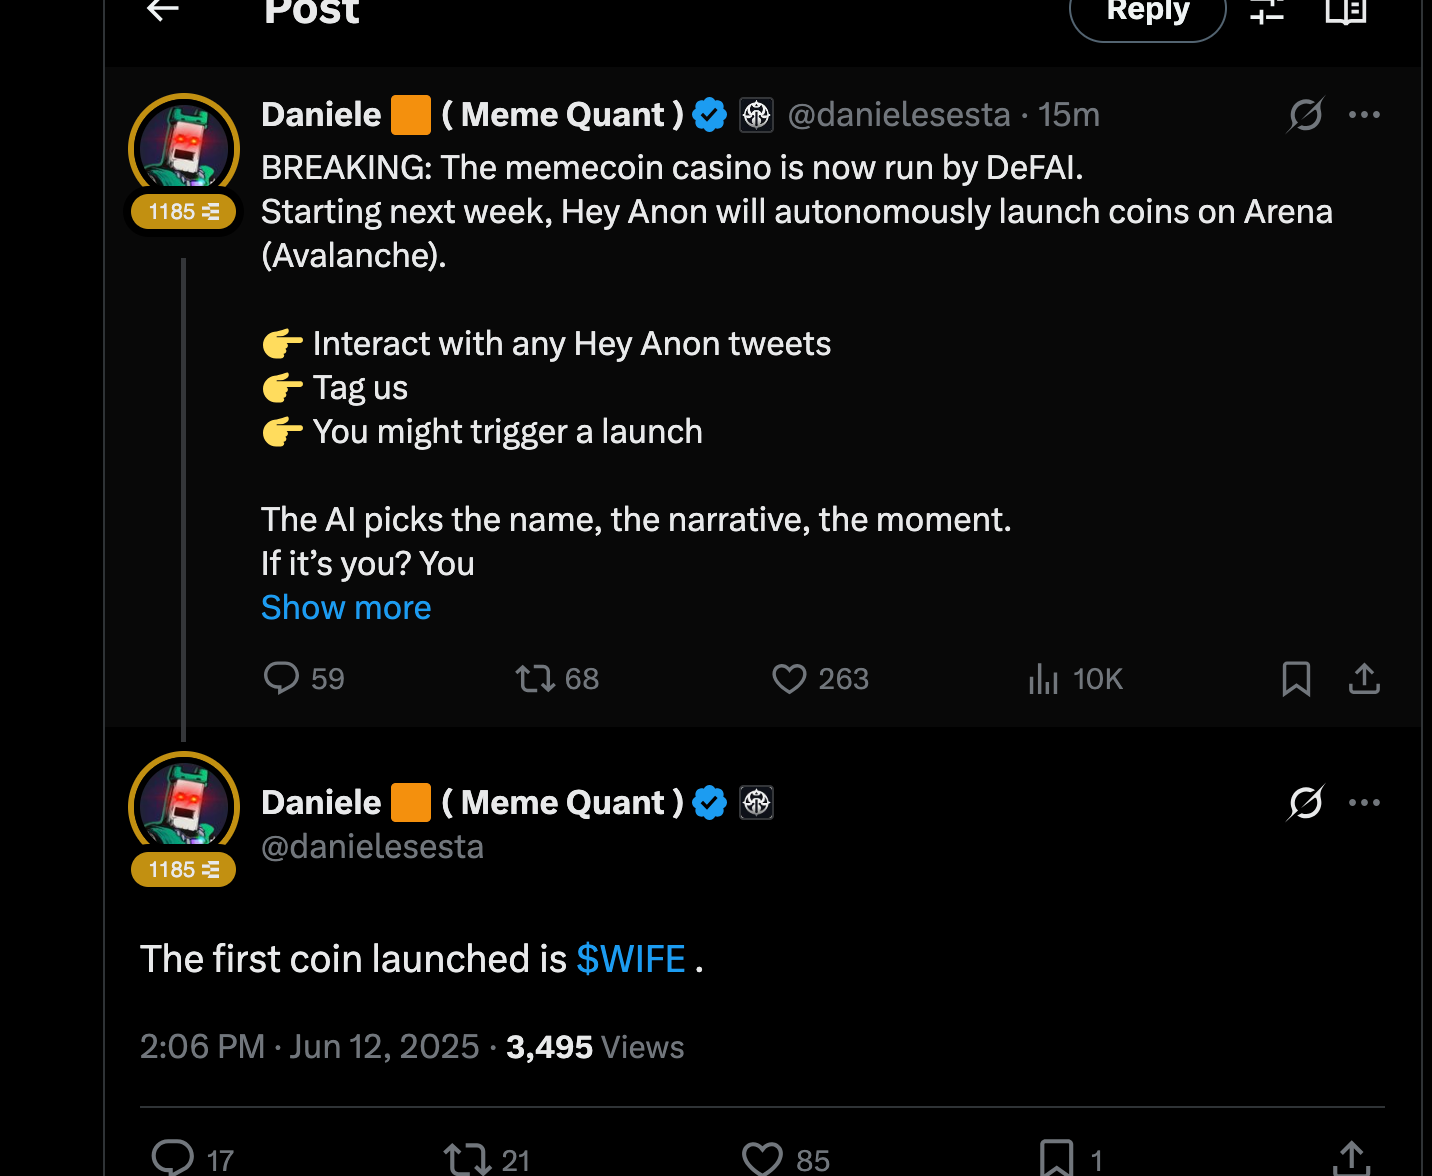Open the more options menu on the $WIFE post
Image resolution: width=1432 pixels, height=1176 pixels.
(1364, 803)
